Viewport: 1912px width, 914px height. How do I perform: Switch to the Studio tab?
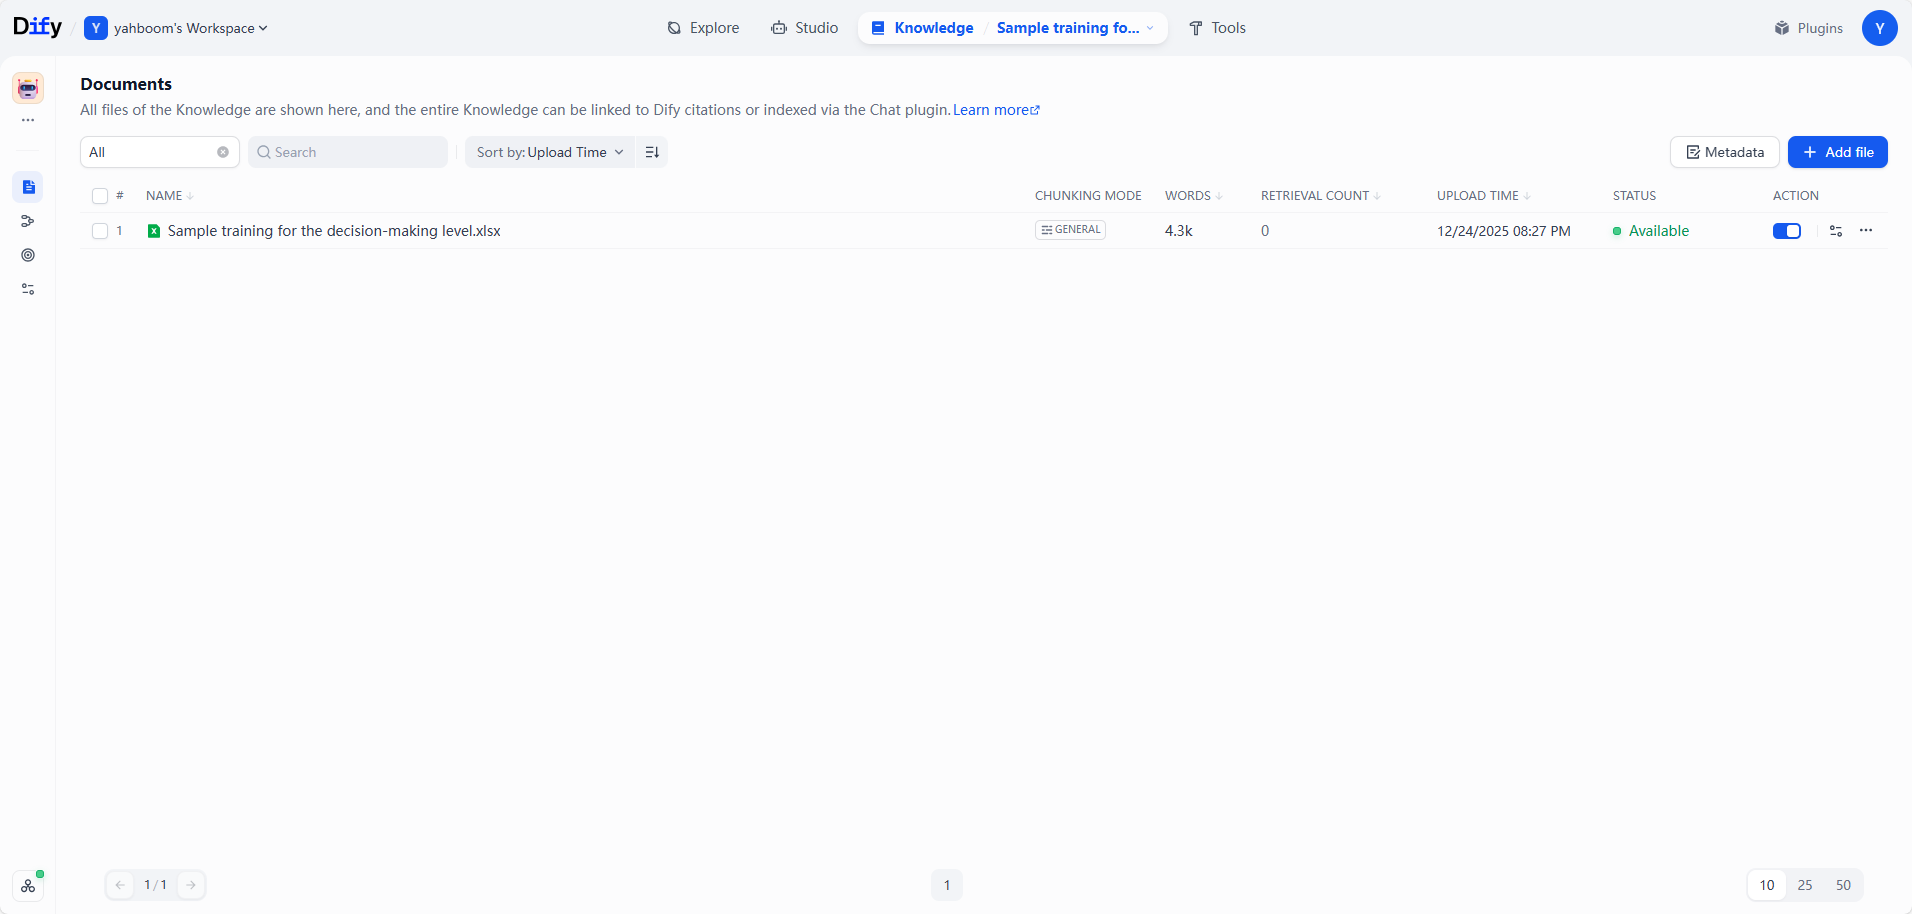click(805, 28)
